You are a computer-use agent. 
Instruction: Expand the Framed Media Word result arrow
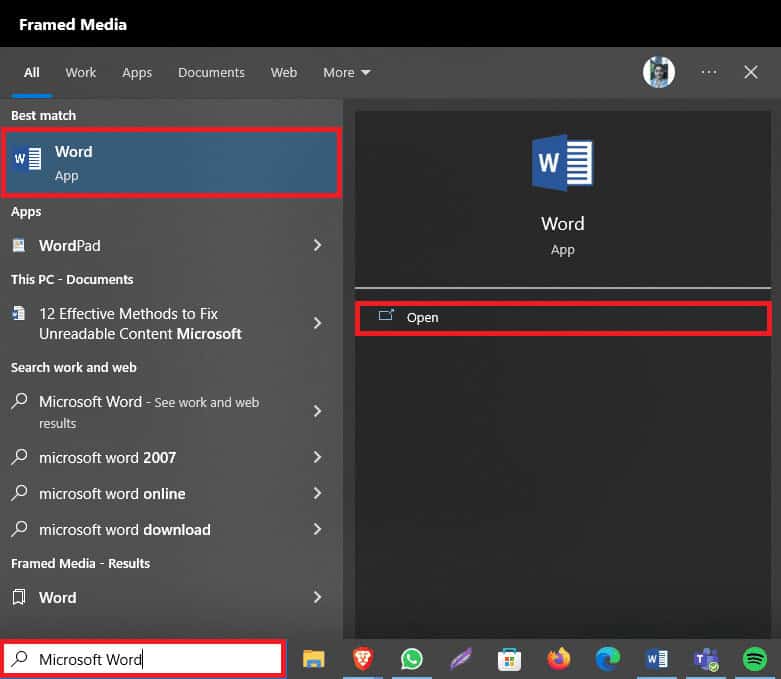[x=317, y=597]
